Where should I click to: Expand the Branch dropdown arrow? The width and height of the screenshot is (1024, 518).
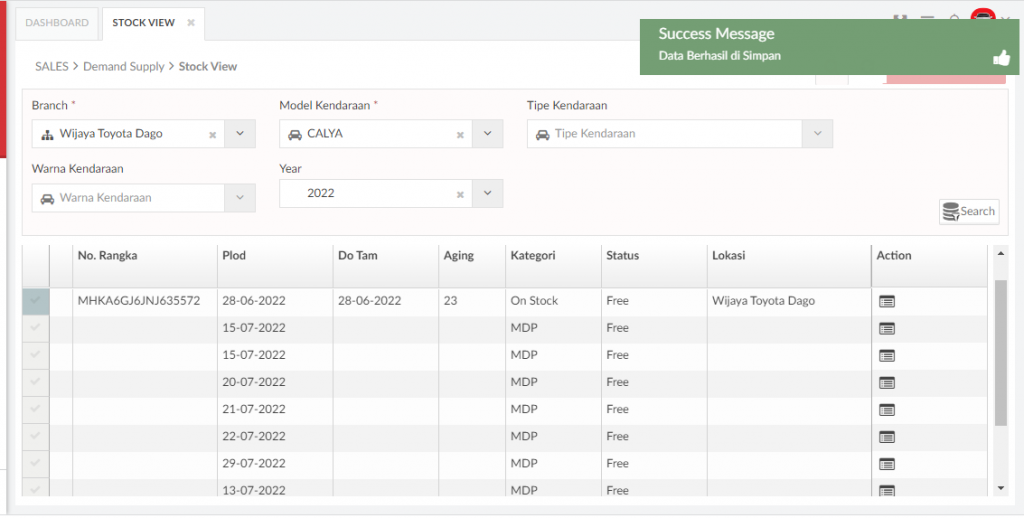tap(240, 133)
